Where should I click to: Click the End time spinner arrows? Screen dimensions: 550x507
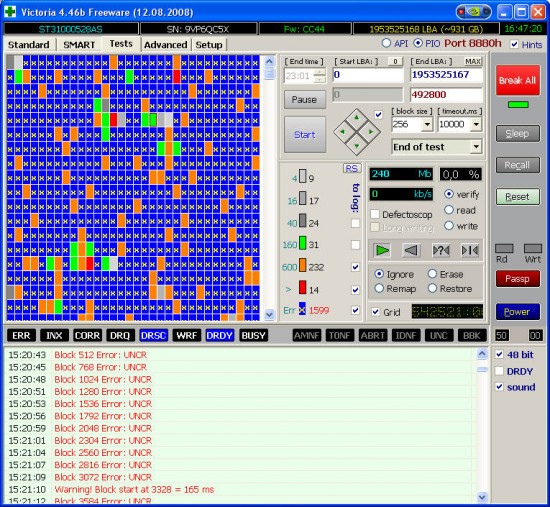coord(320,75)
